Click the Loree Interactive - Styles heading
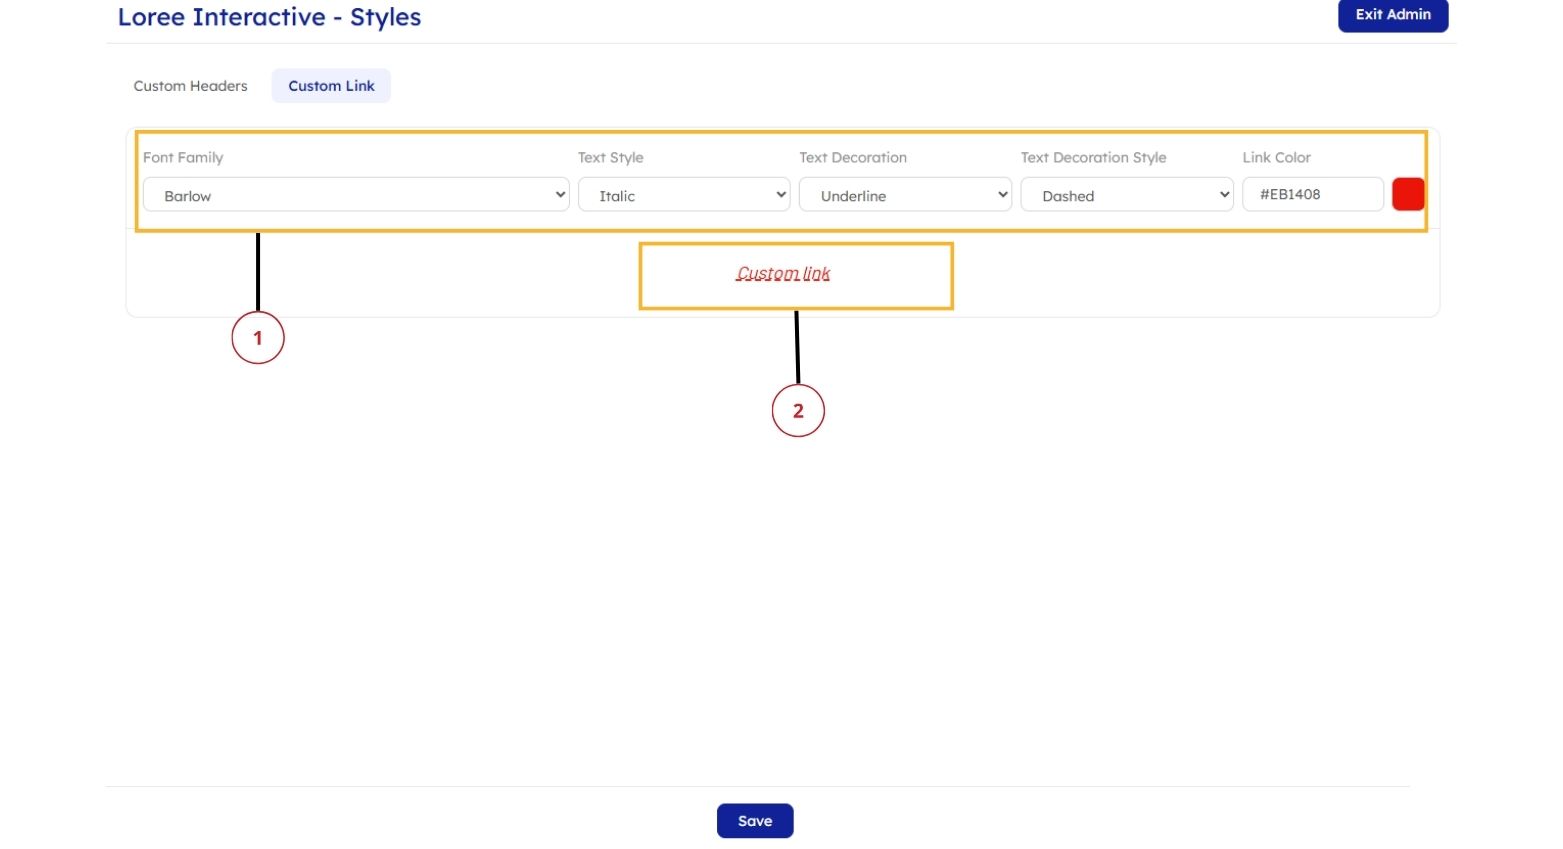This screenshot has width=1563, height=849. (x=269, y=18)
